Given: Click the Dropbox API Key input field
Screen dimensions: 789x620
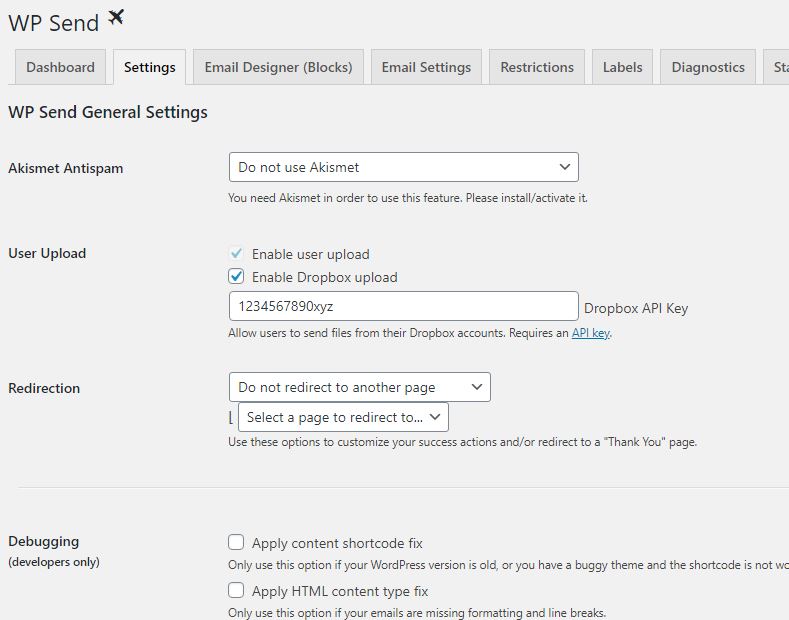Looking at the screenshot, I should click(404, 306).
